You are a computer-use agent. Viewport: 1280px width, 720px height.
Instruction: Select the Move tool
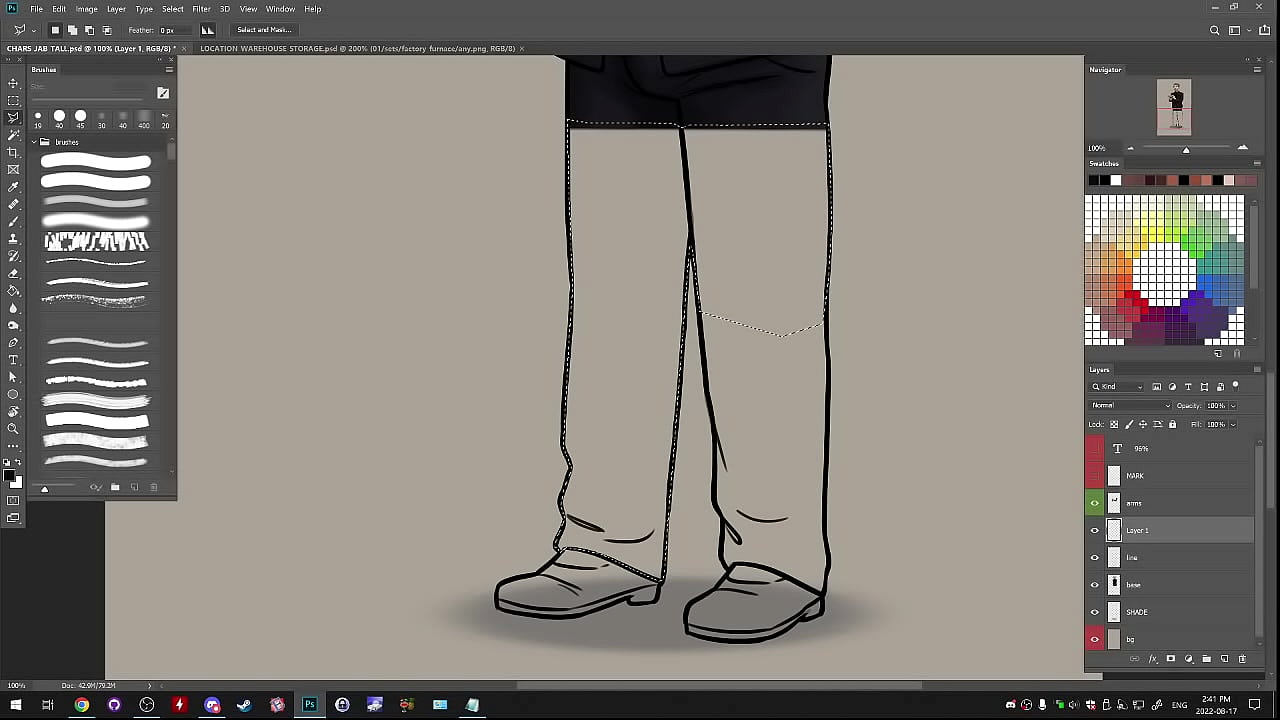pyautogui.click(x=13, y=83)
